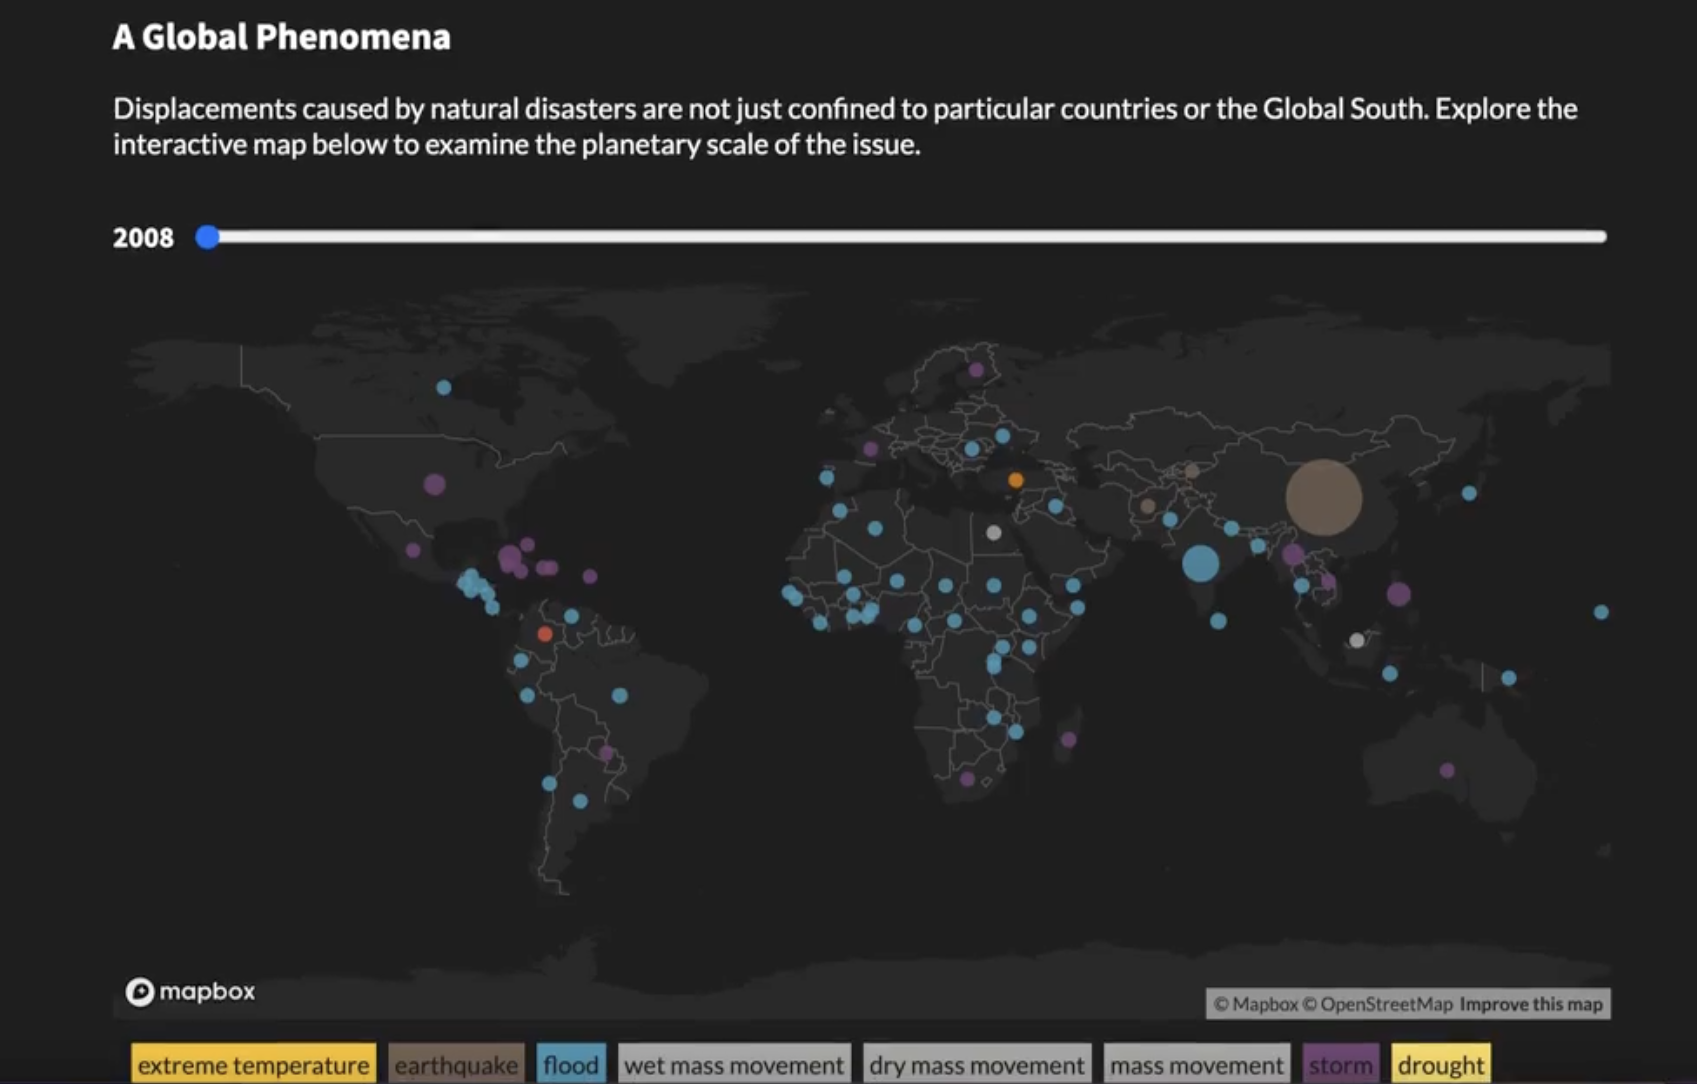Click the purple storm bubble in the USA

tap(434, 484)
